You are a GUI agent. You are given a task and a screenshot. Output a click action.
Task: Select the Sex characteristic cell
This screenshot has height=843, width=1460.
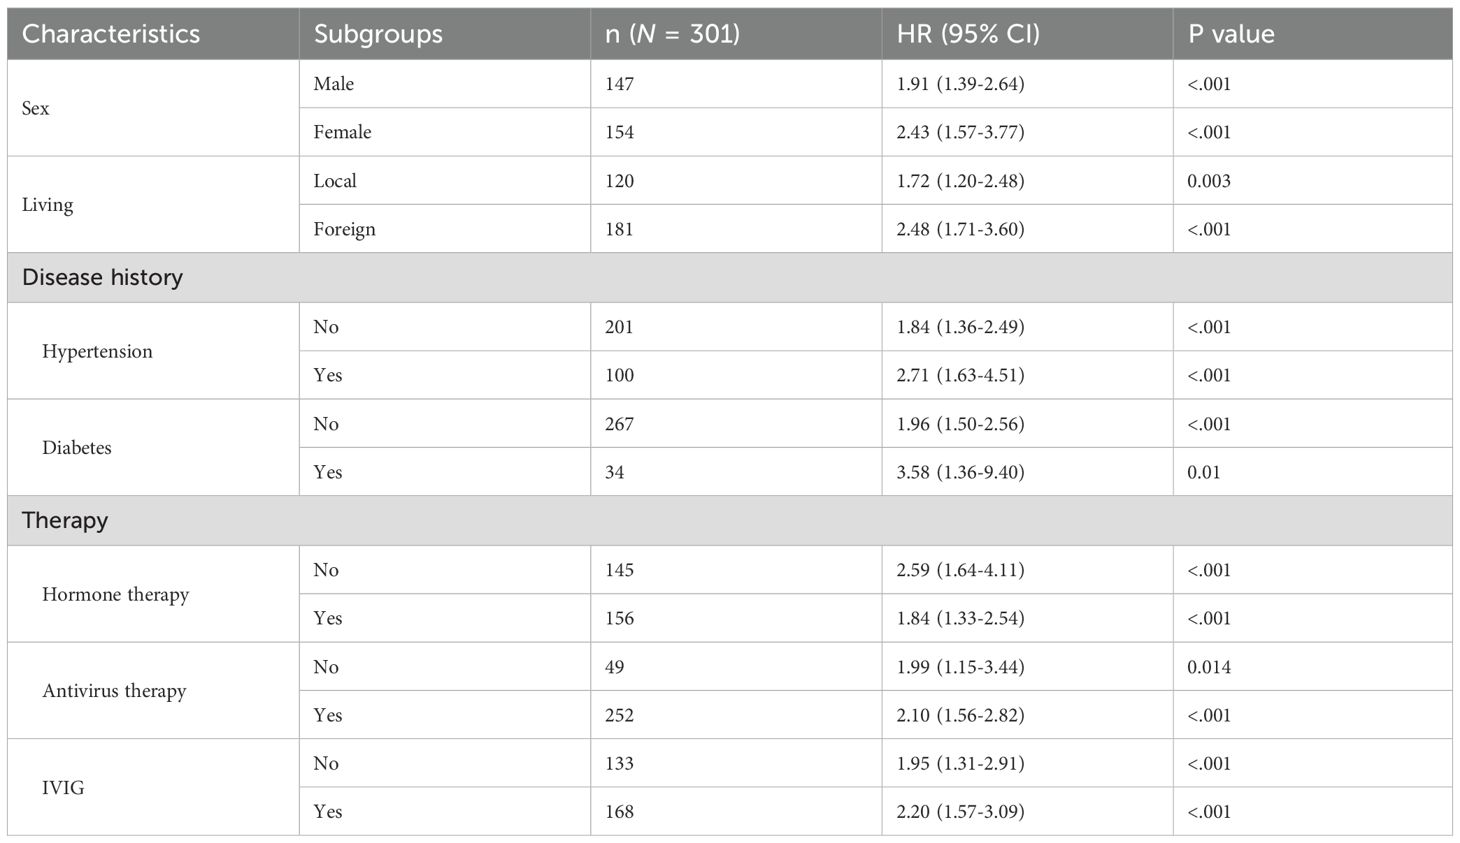click(x=36, y=108)
